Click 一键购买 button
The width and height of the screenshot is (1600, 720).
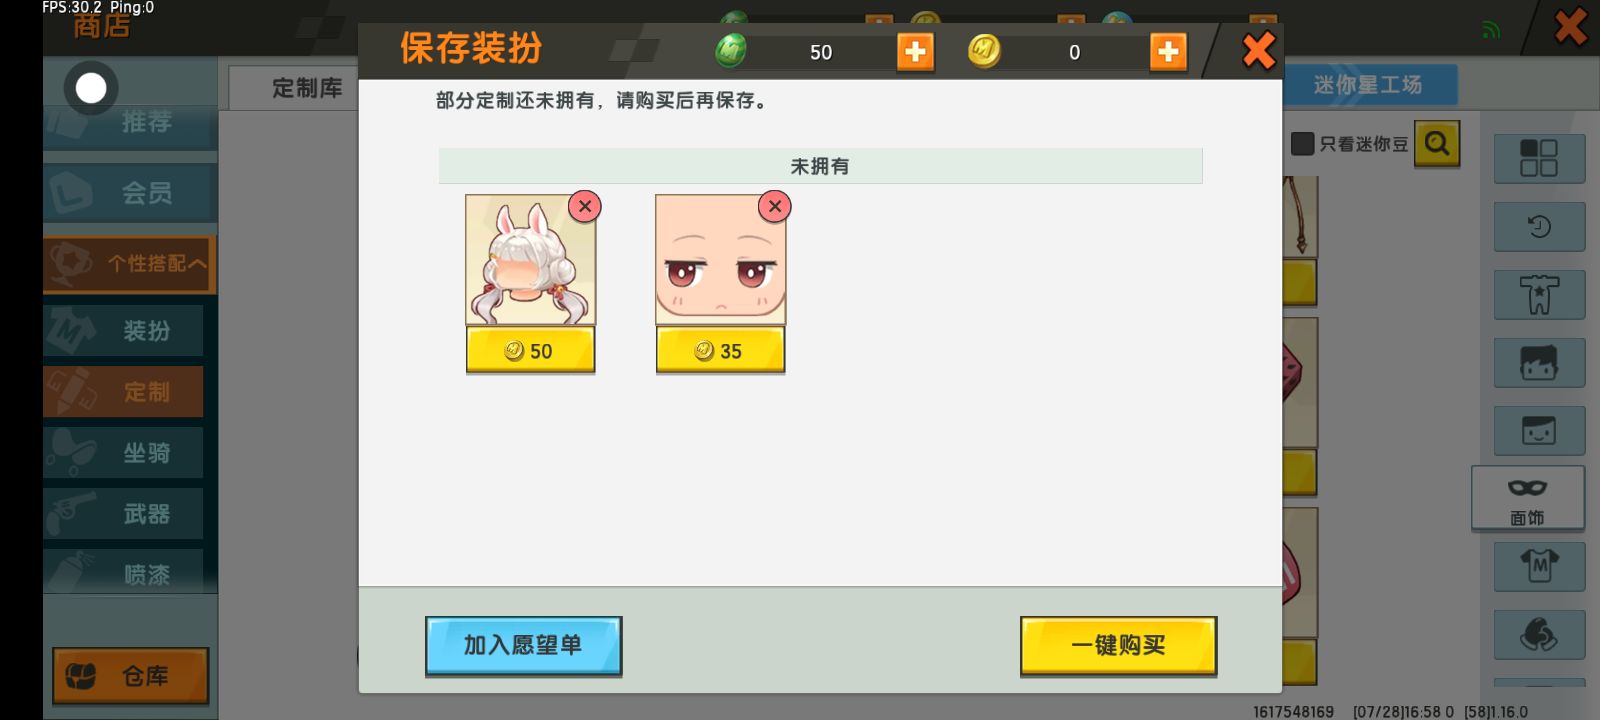pos(1118,646)
